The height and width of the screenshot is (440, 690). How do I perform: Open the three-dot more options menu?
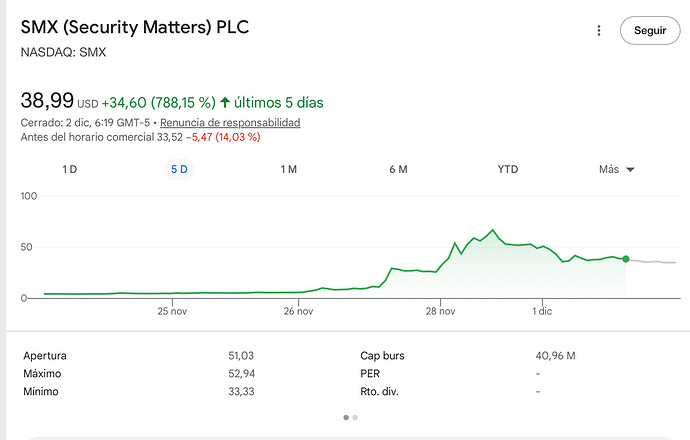tap(599, 31)
